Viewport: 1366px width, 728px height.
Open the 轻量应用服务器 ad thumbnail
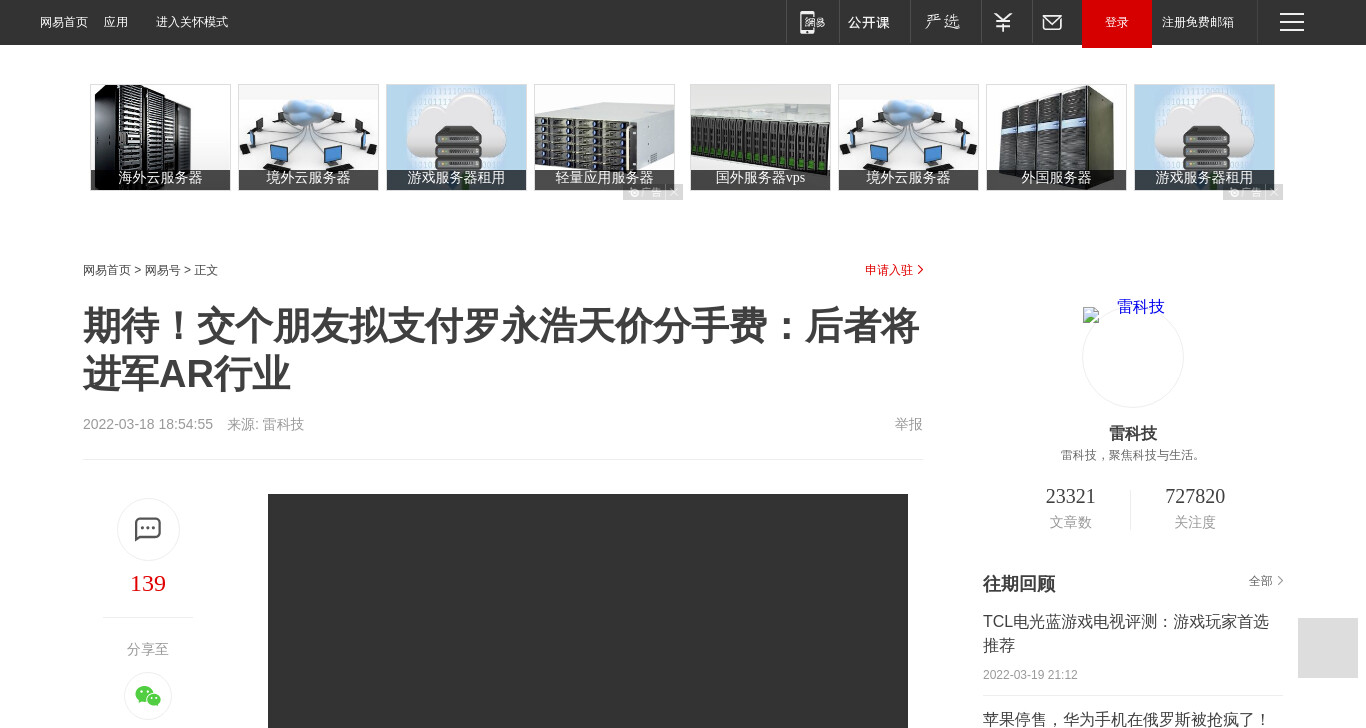604,137
